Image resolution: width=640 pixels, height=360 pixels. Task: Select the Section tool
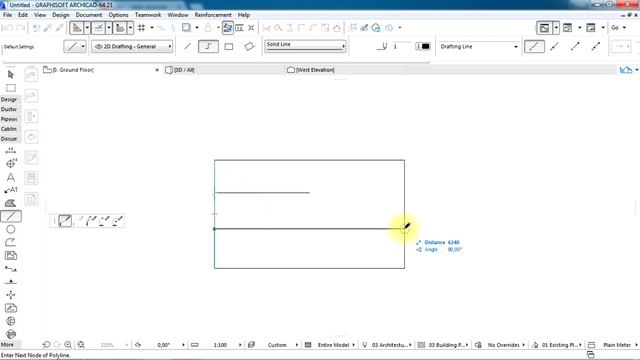(11, 269)
